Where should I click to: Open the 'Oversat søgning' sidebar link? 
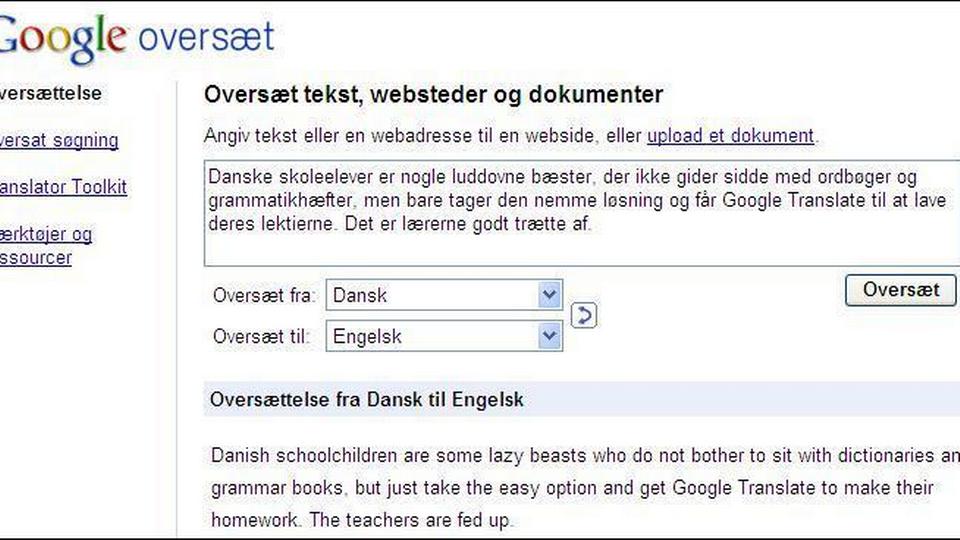[x=58, y=140]
